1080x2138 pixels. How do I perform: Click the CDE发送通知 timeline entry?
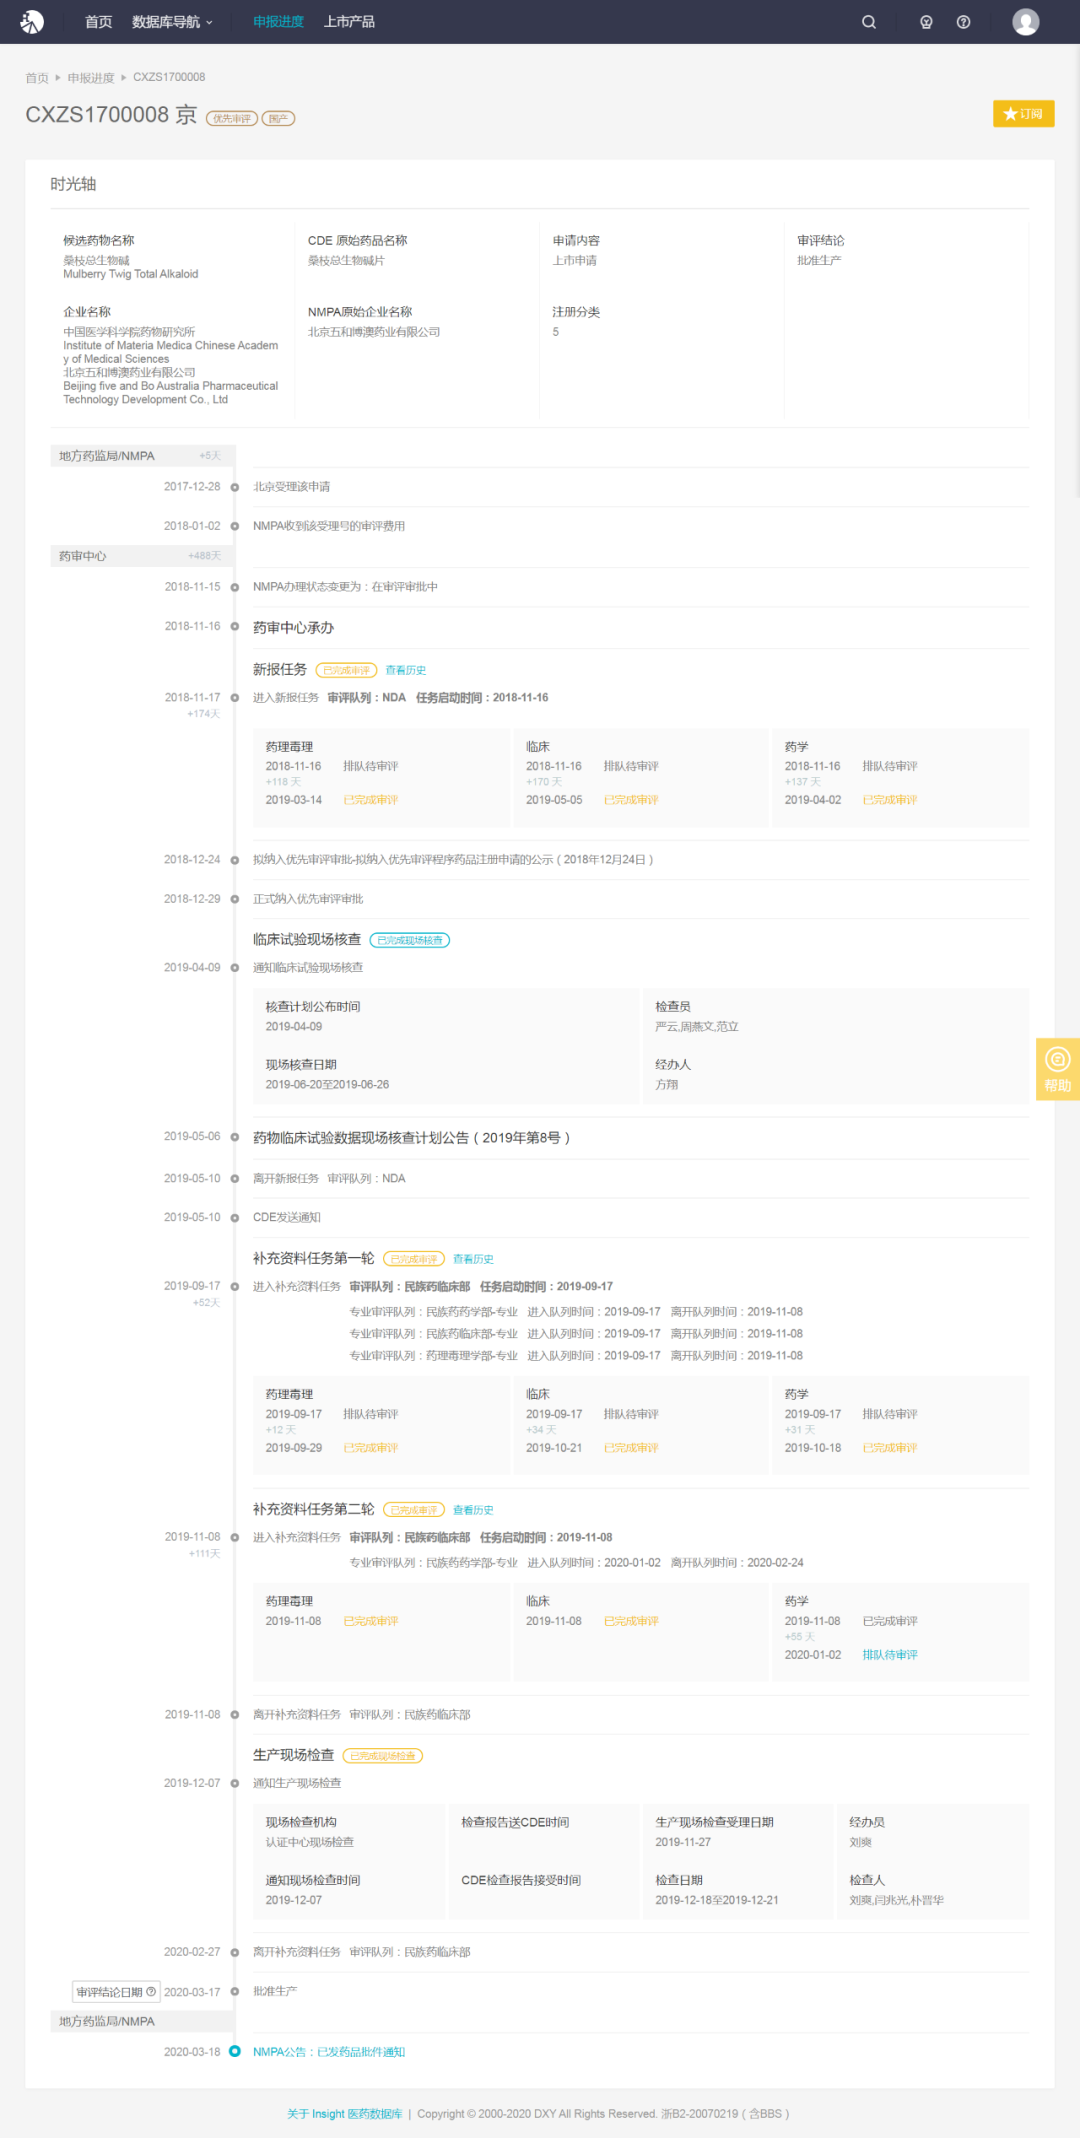pos(287,1217)
